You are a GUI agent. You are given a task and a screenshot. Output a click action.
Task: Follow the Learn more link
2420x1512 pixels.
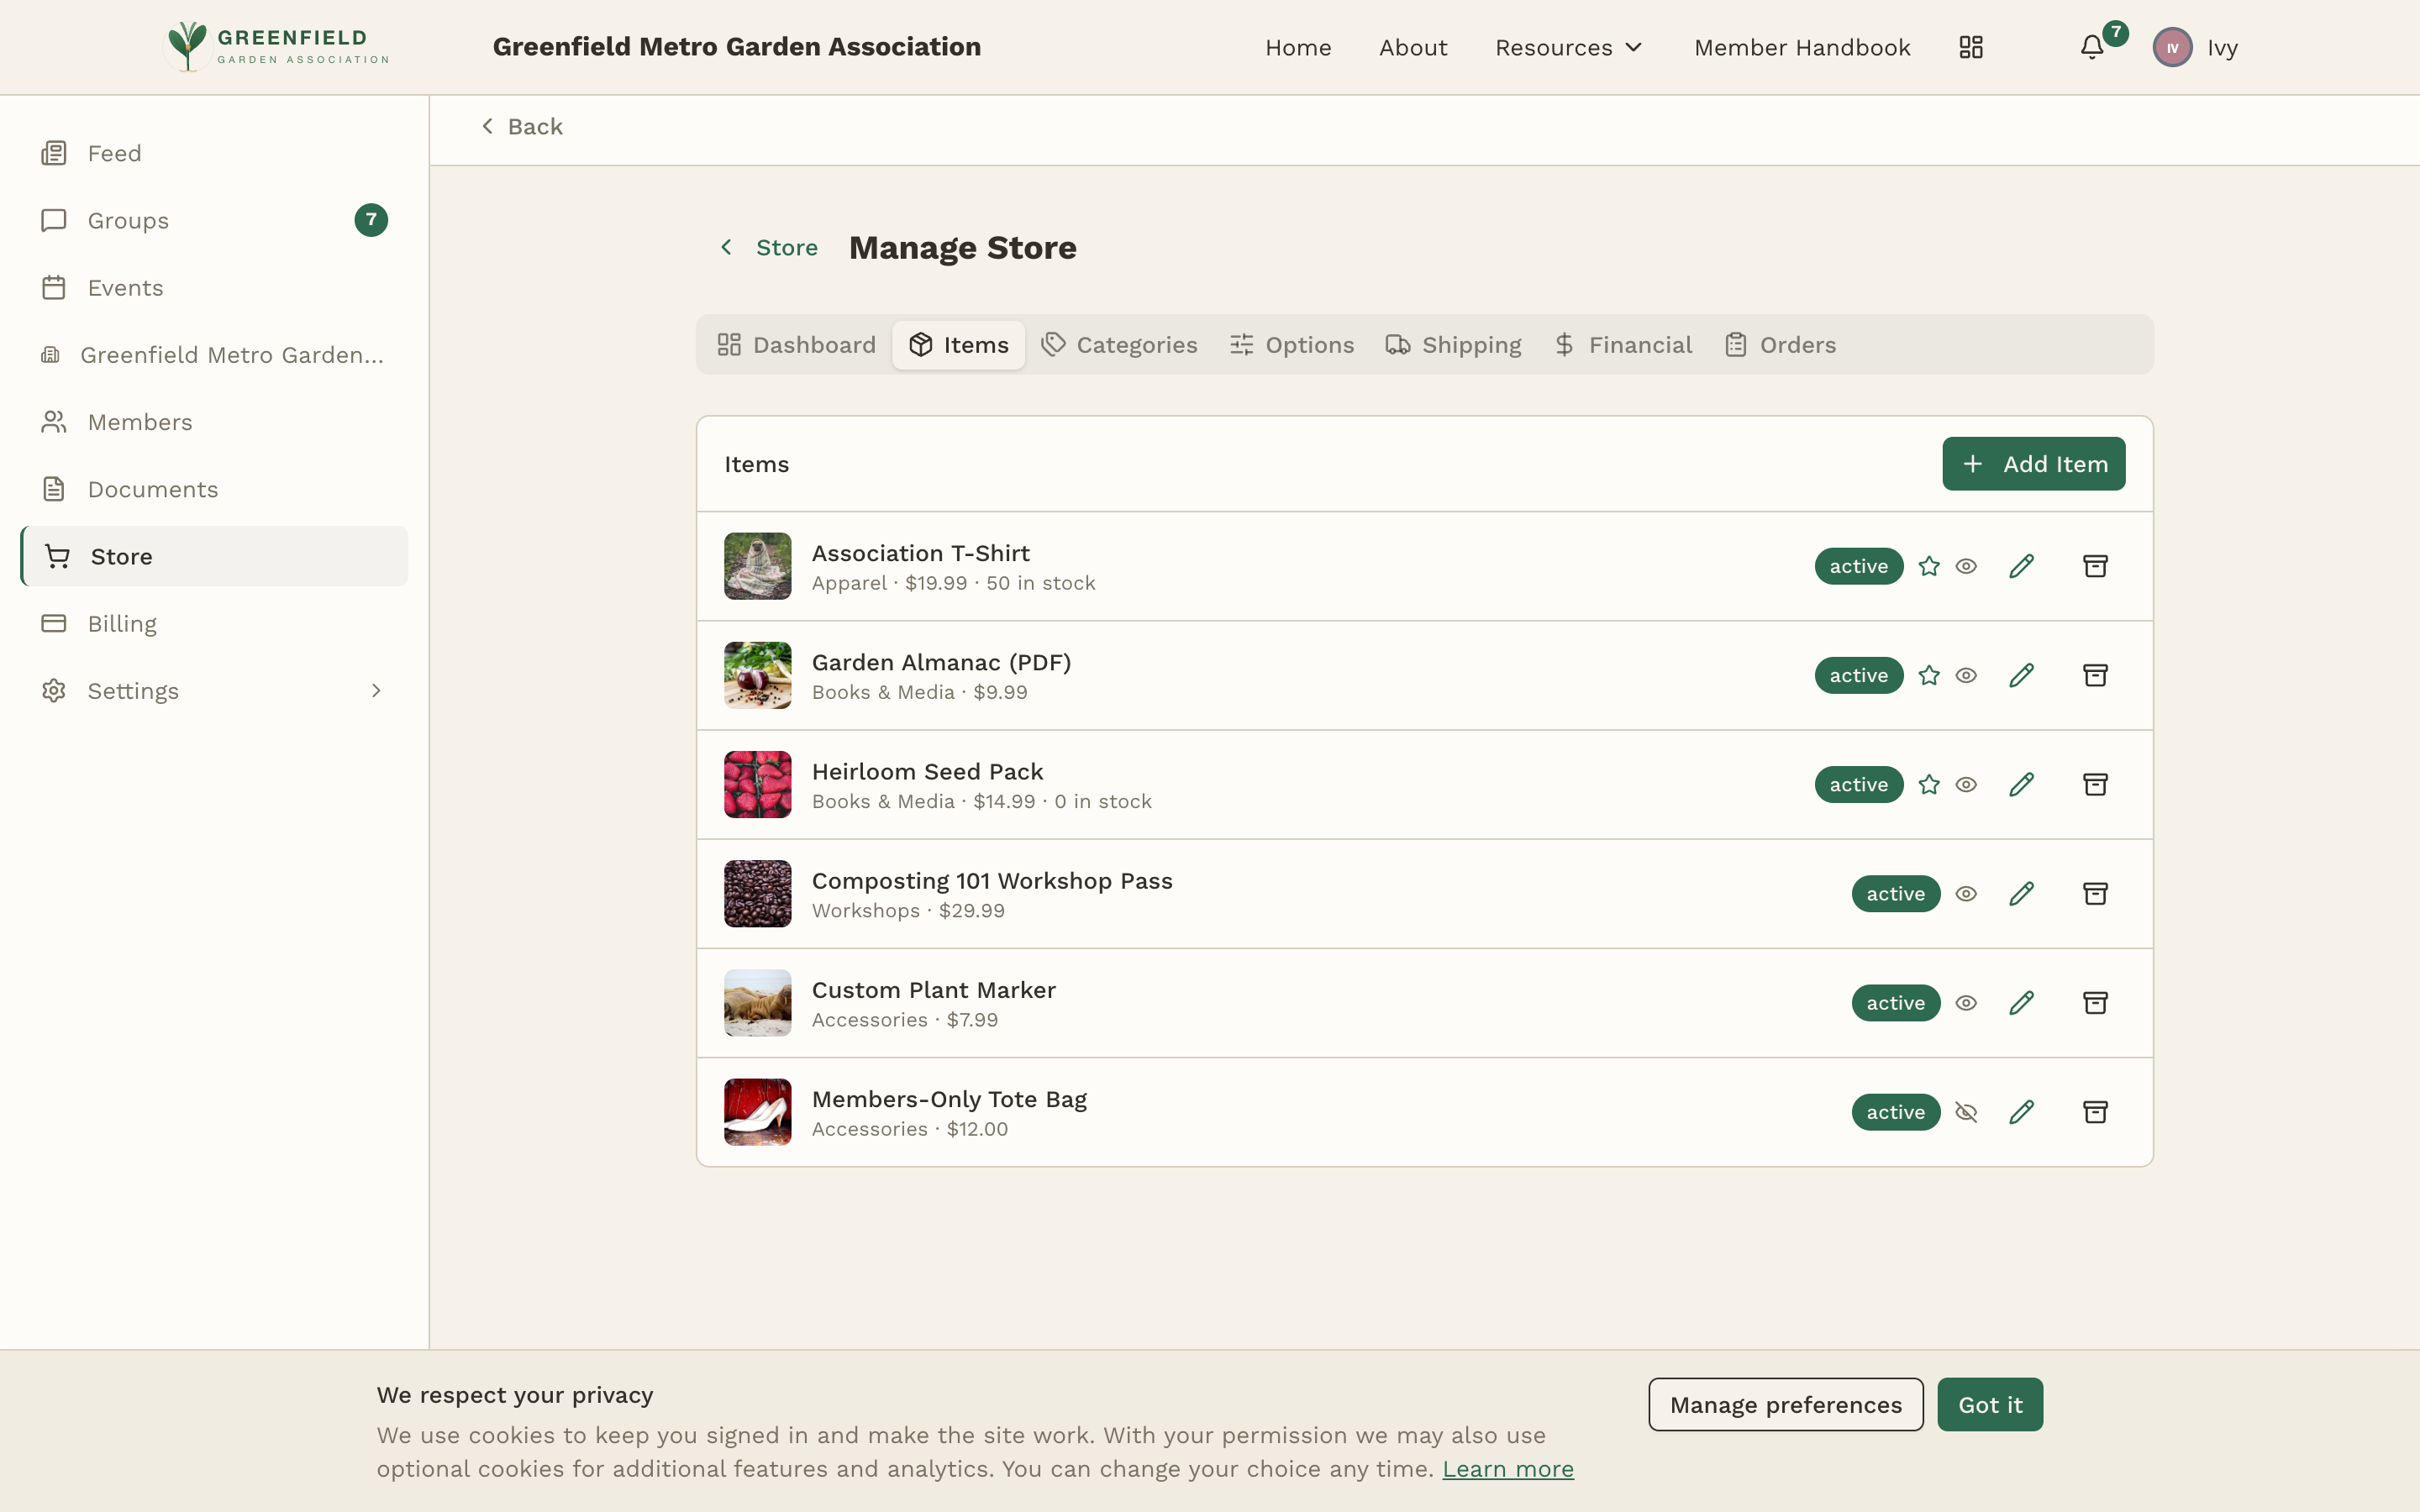tap(1507, 1469)
